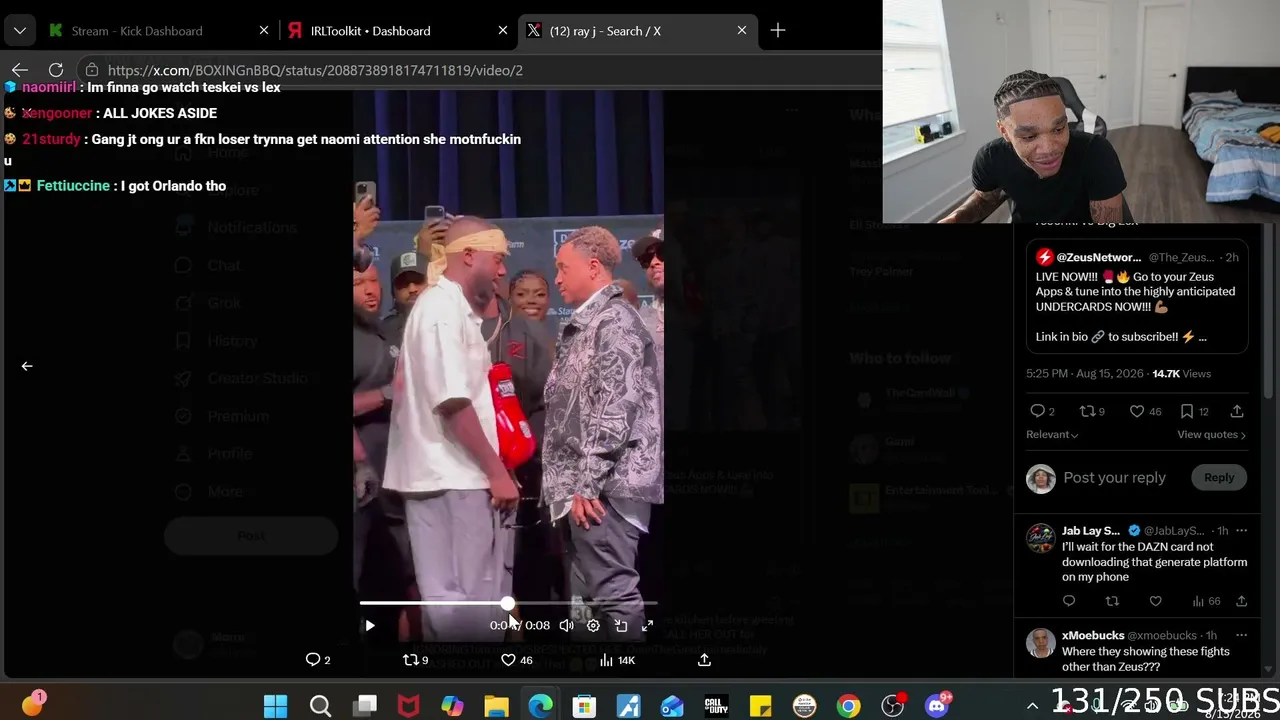Like Jab Lay's comment
Image resolution: width=1280 pixels, height=720 pixels.
[1155, 601]
